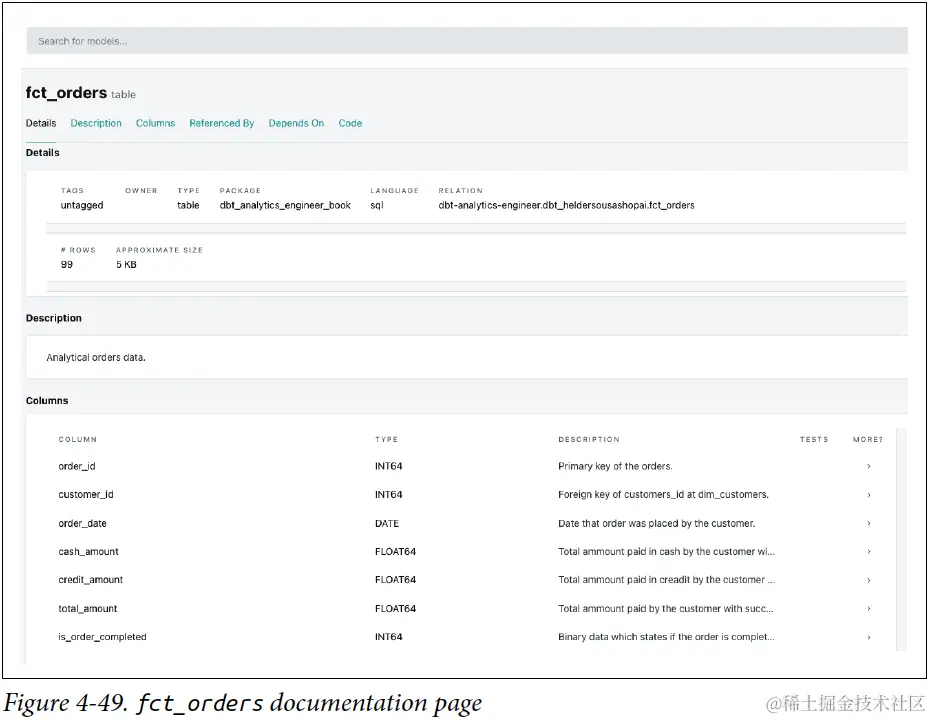Expand more details for is_order_completed row
Viewport: 932px width, 720px height.
pos(868,637)
